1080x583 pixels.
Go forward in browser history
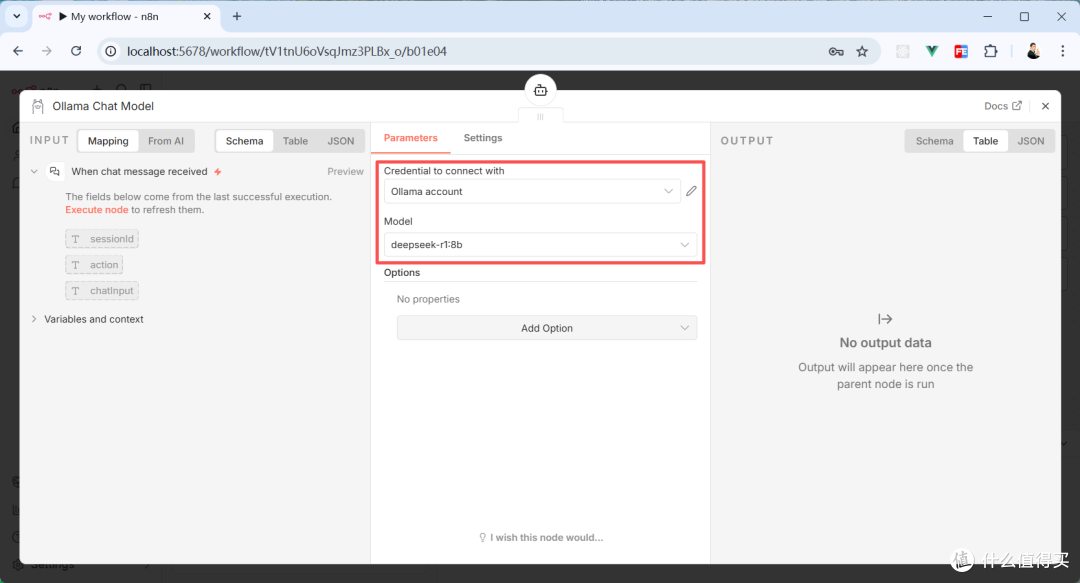click(x=47, y=51)
